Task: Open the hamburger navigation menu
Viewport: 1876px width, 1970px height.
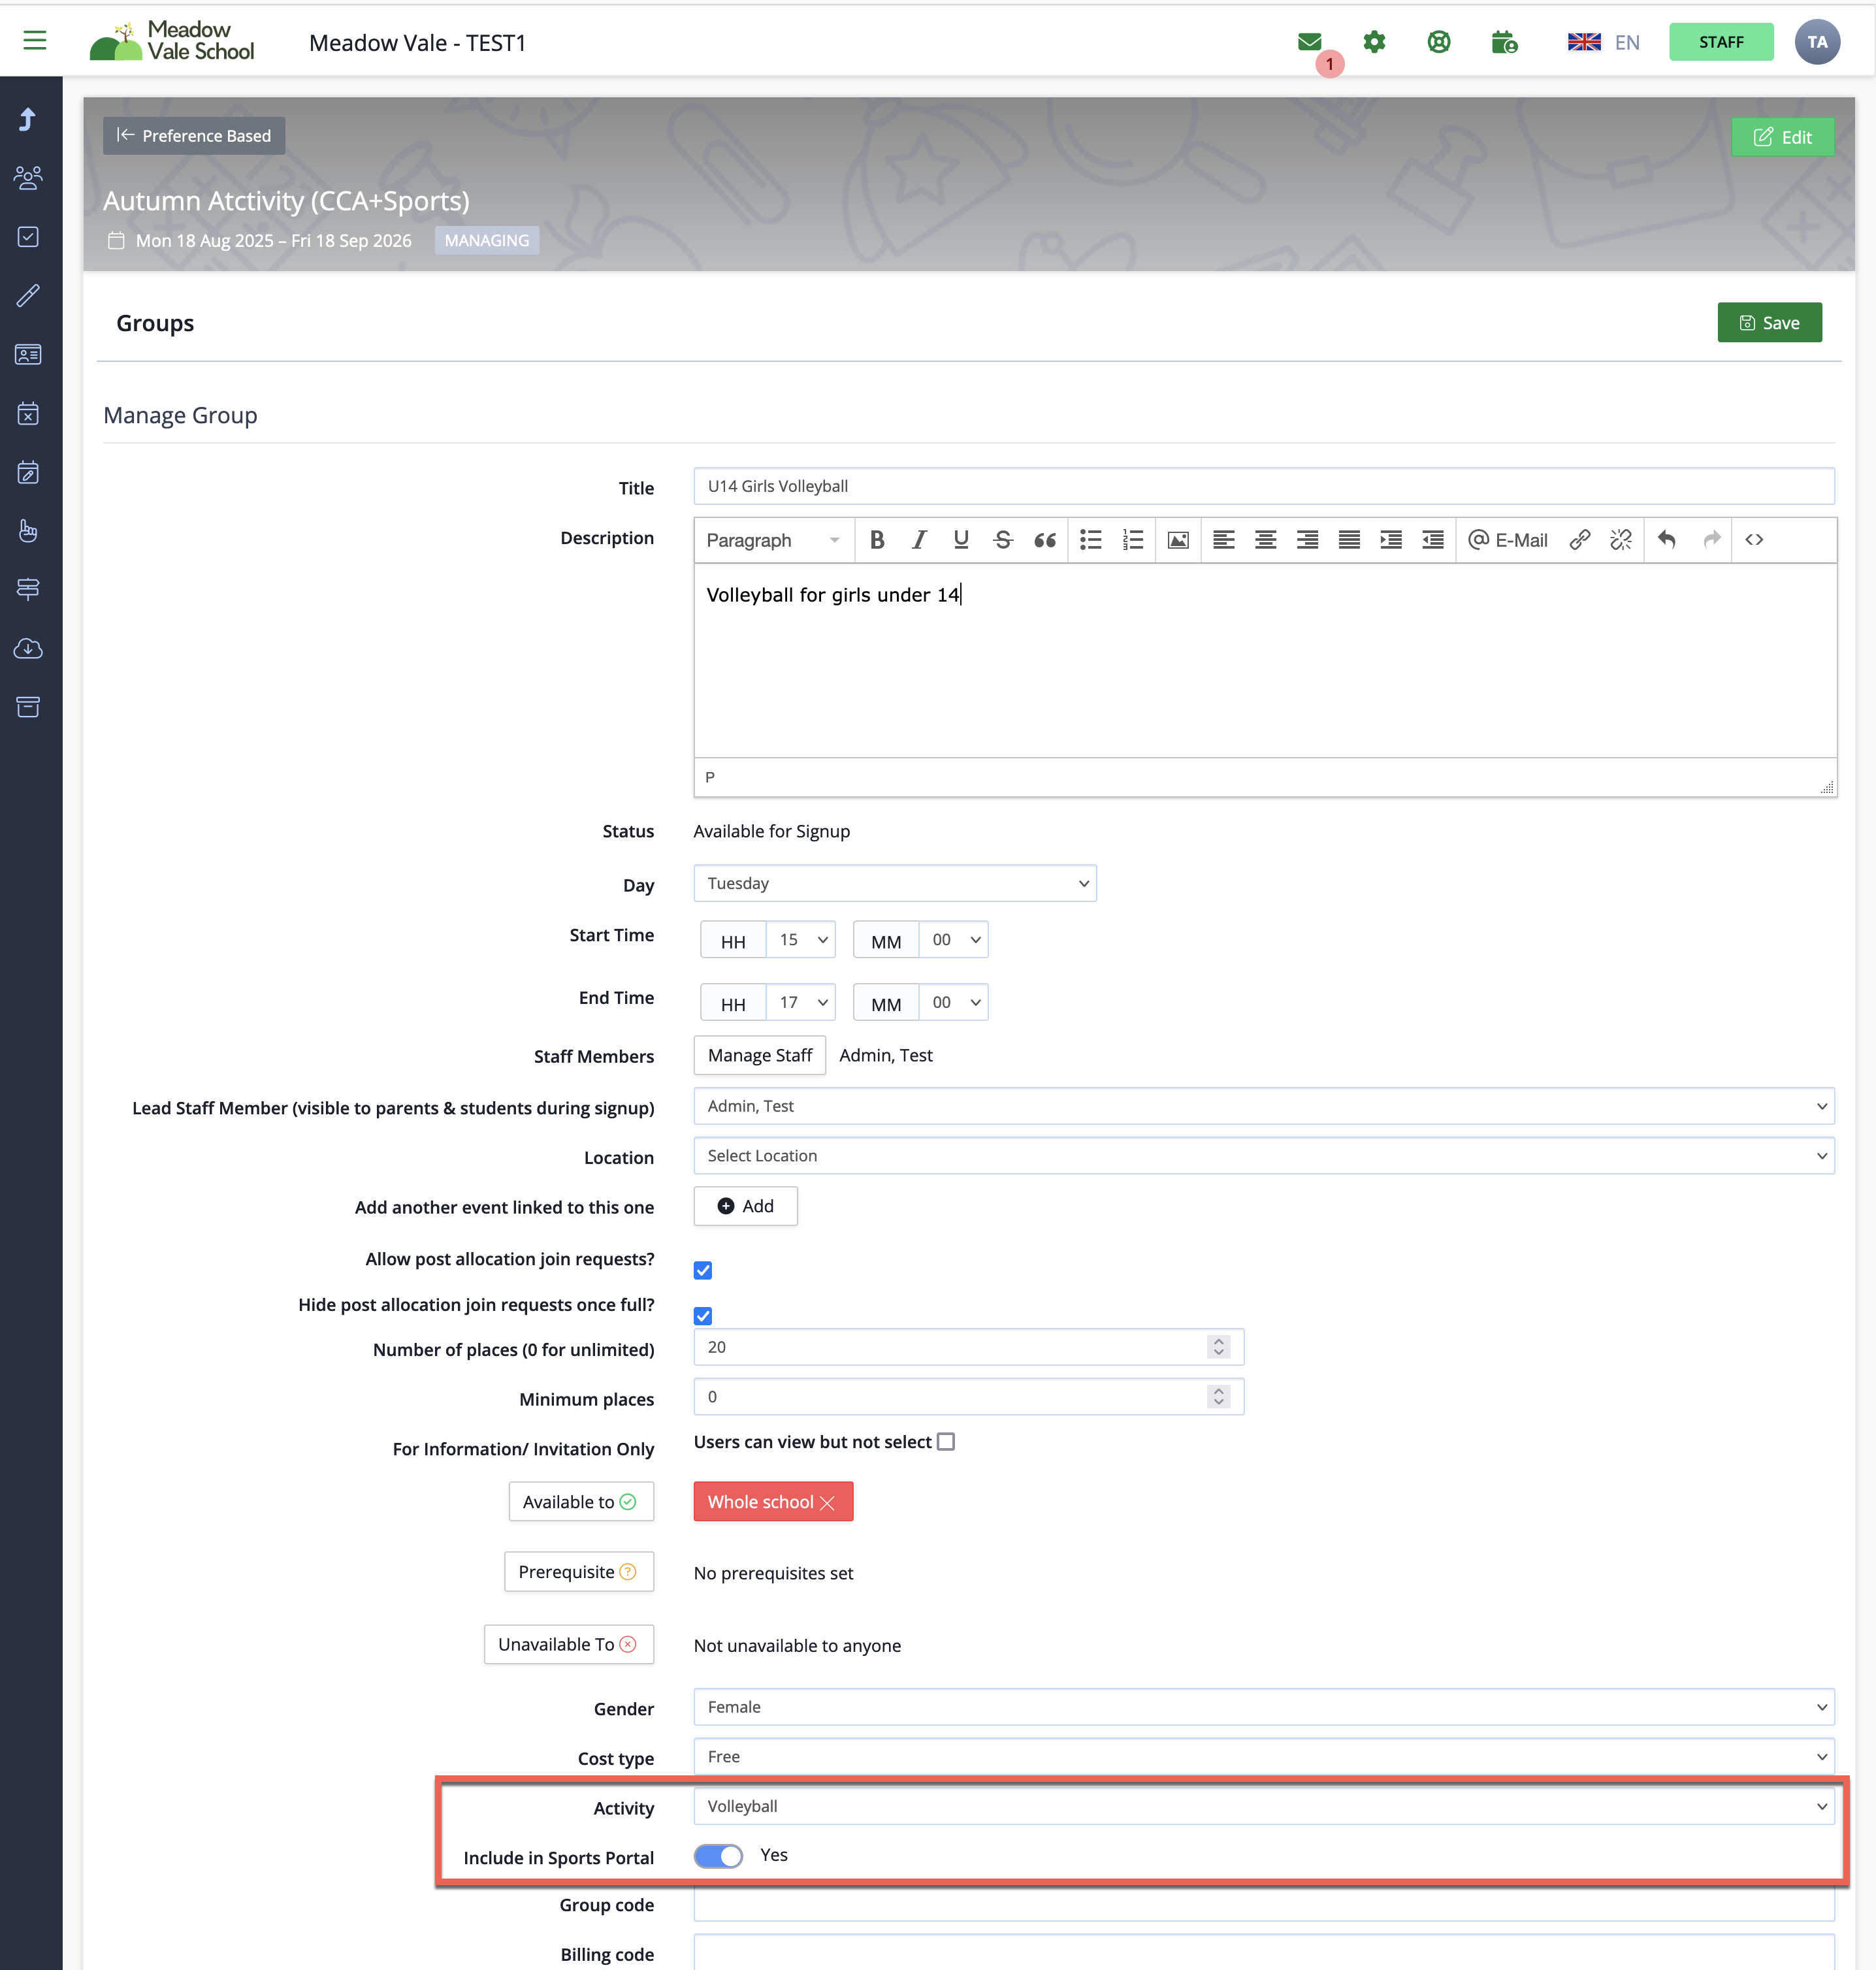Action: (35, 41)
